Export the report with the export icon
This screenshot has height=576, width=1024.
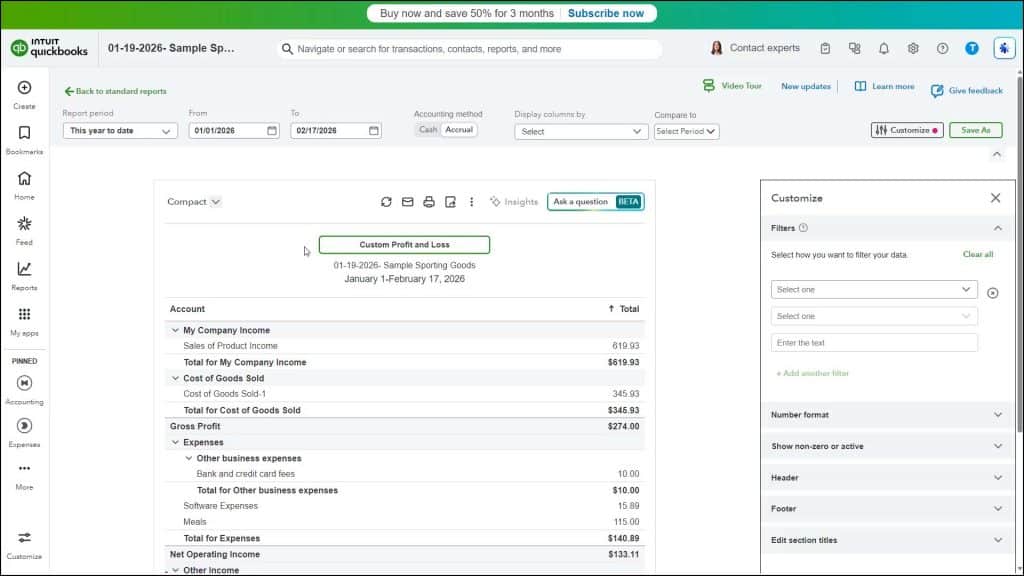coord(449,201)
